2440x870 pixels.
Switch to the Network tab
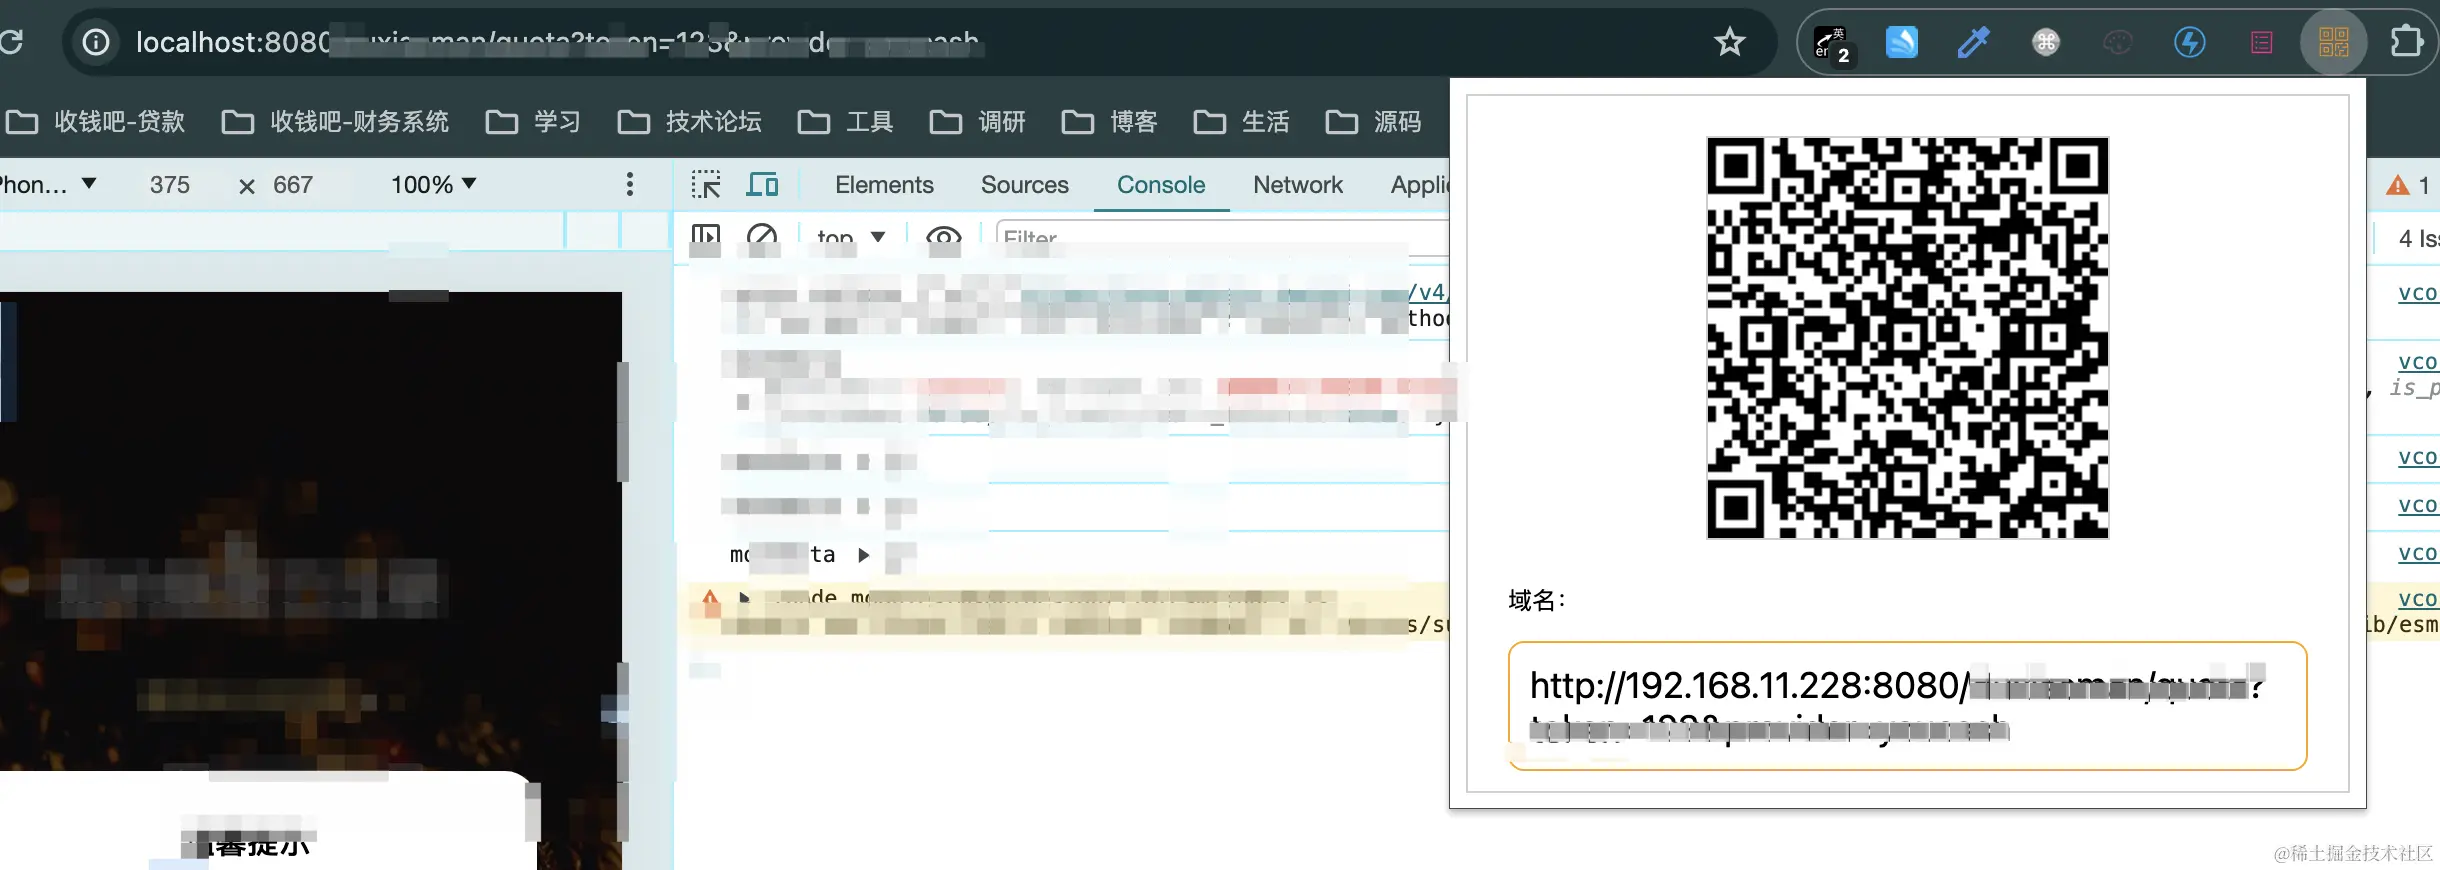1298,185
